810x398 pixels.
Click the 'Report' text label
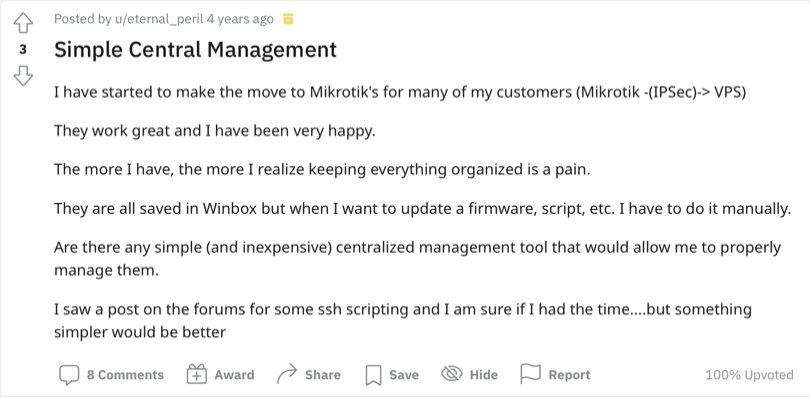coord(569,375)
